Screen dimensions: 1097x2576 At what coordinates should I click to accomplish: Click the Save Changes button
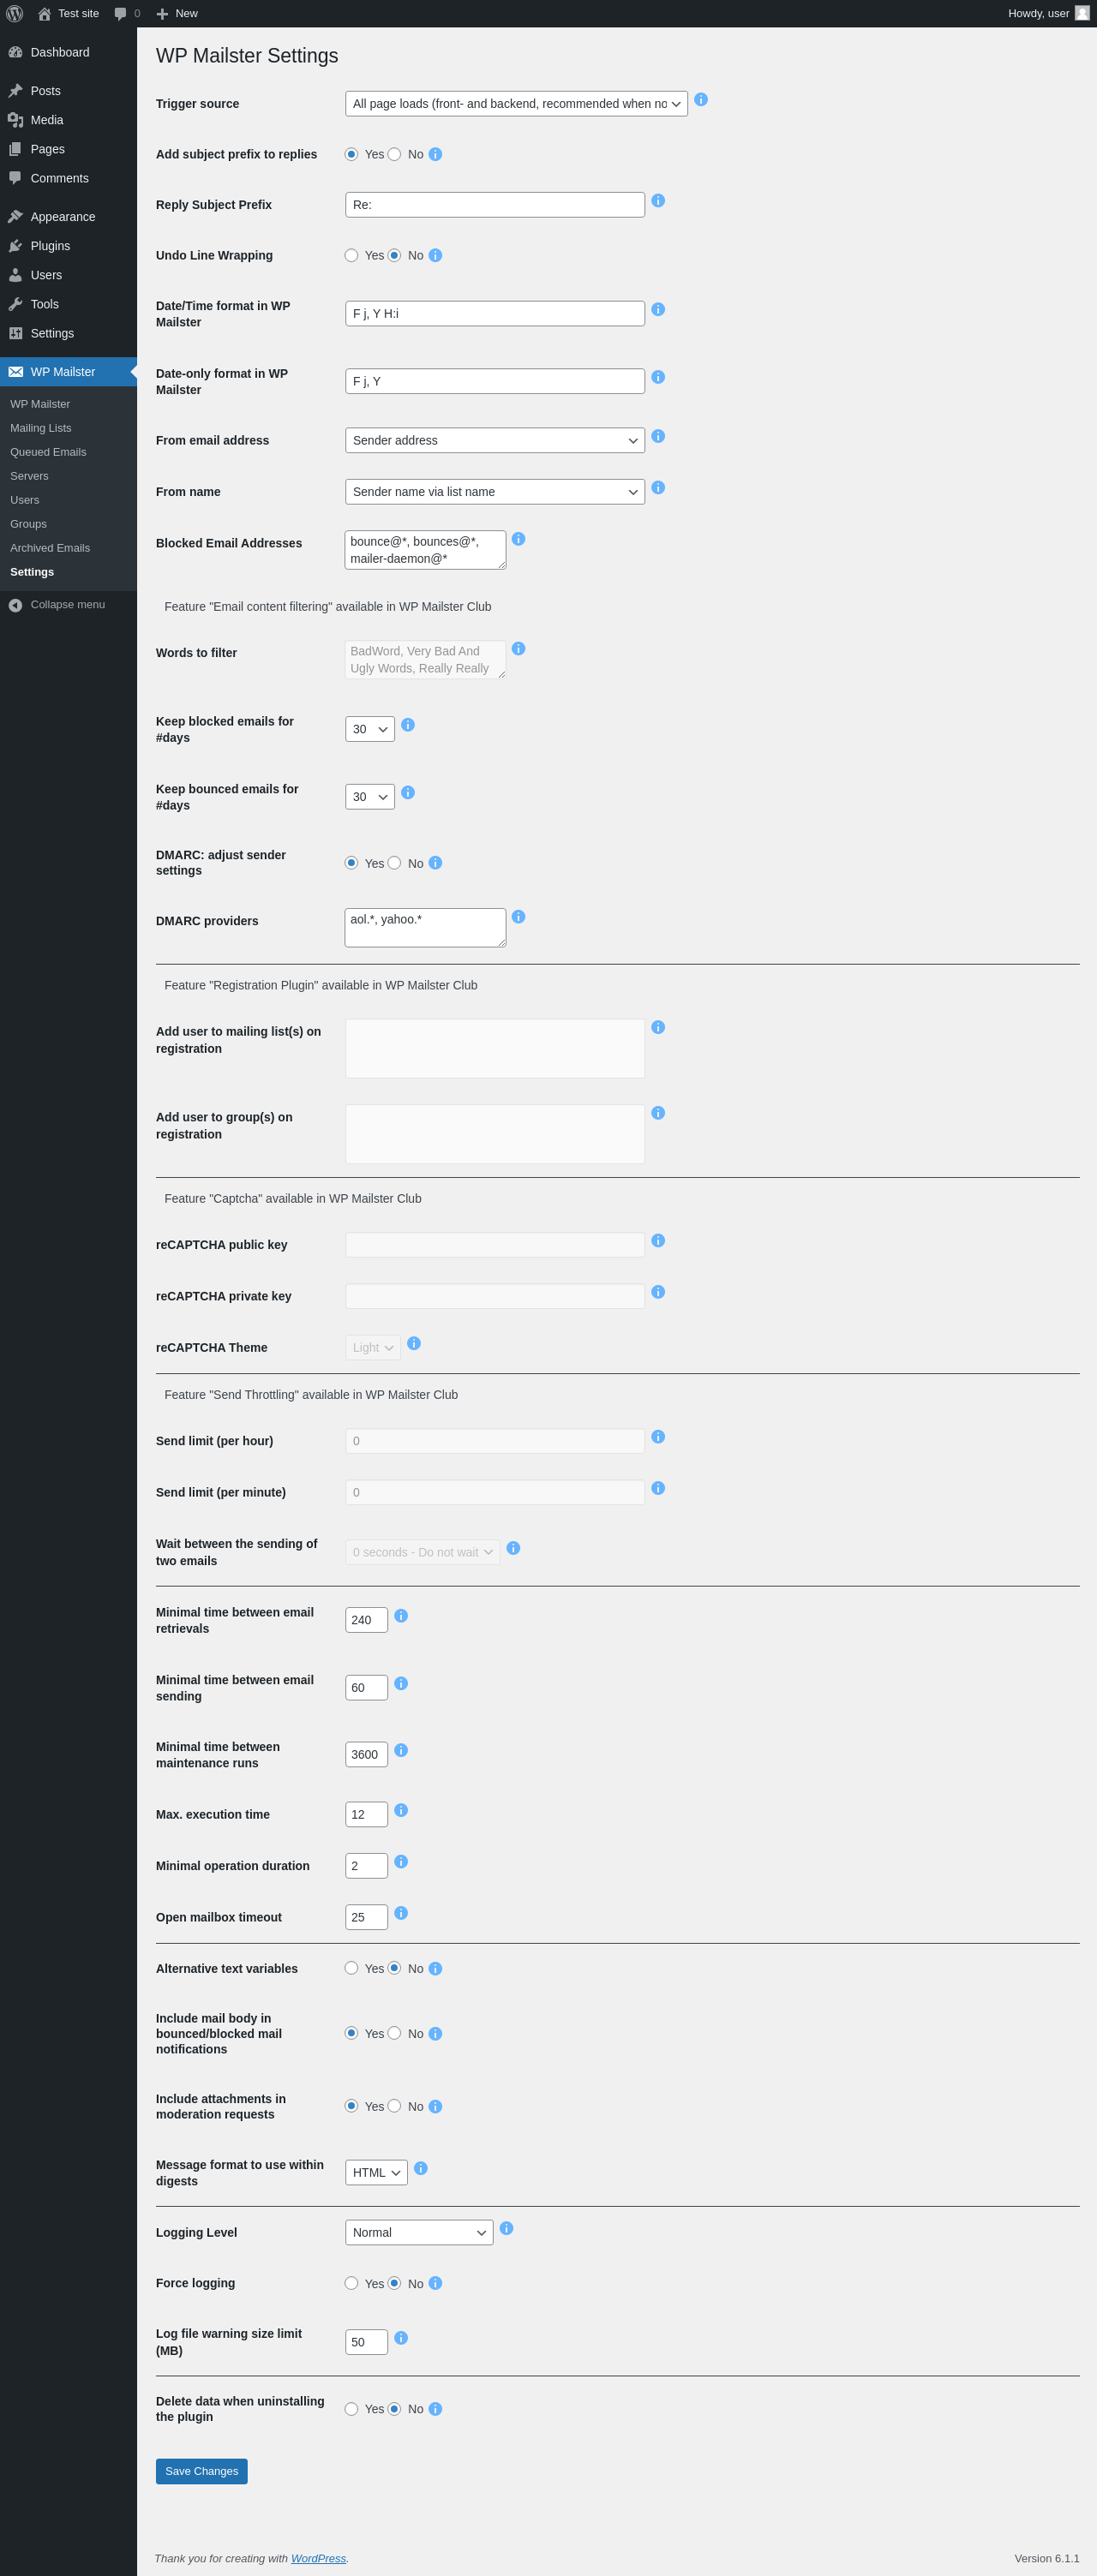point(201,2471)
